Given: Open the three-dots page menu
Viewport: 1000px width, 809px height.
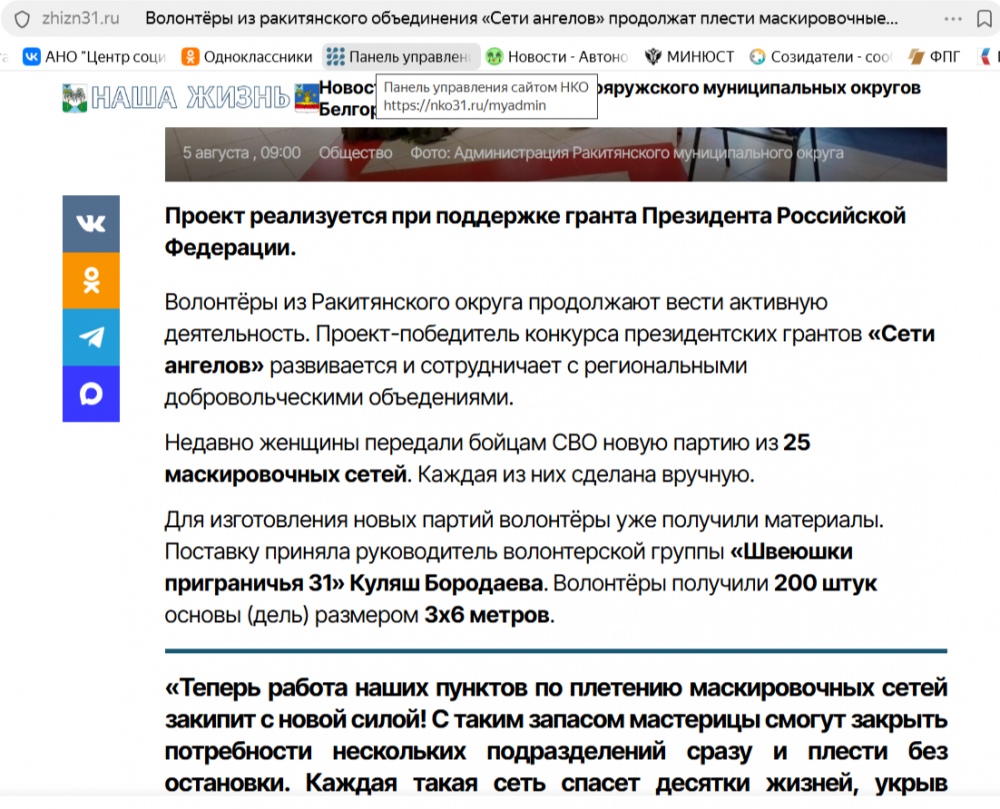Looking at the screenshot, I should pos(953,19).
